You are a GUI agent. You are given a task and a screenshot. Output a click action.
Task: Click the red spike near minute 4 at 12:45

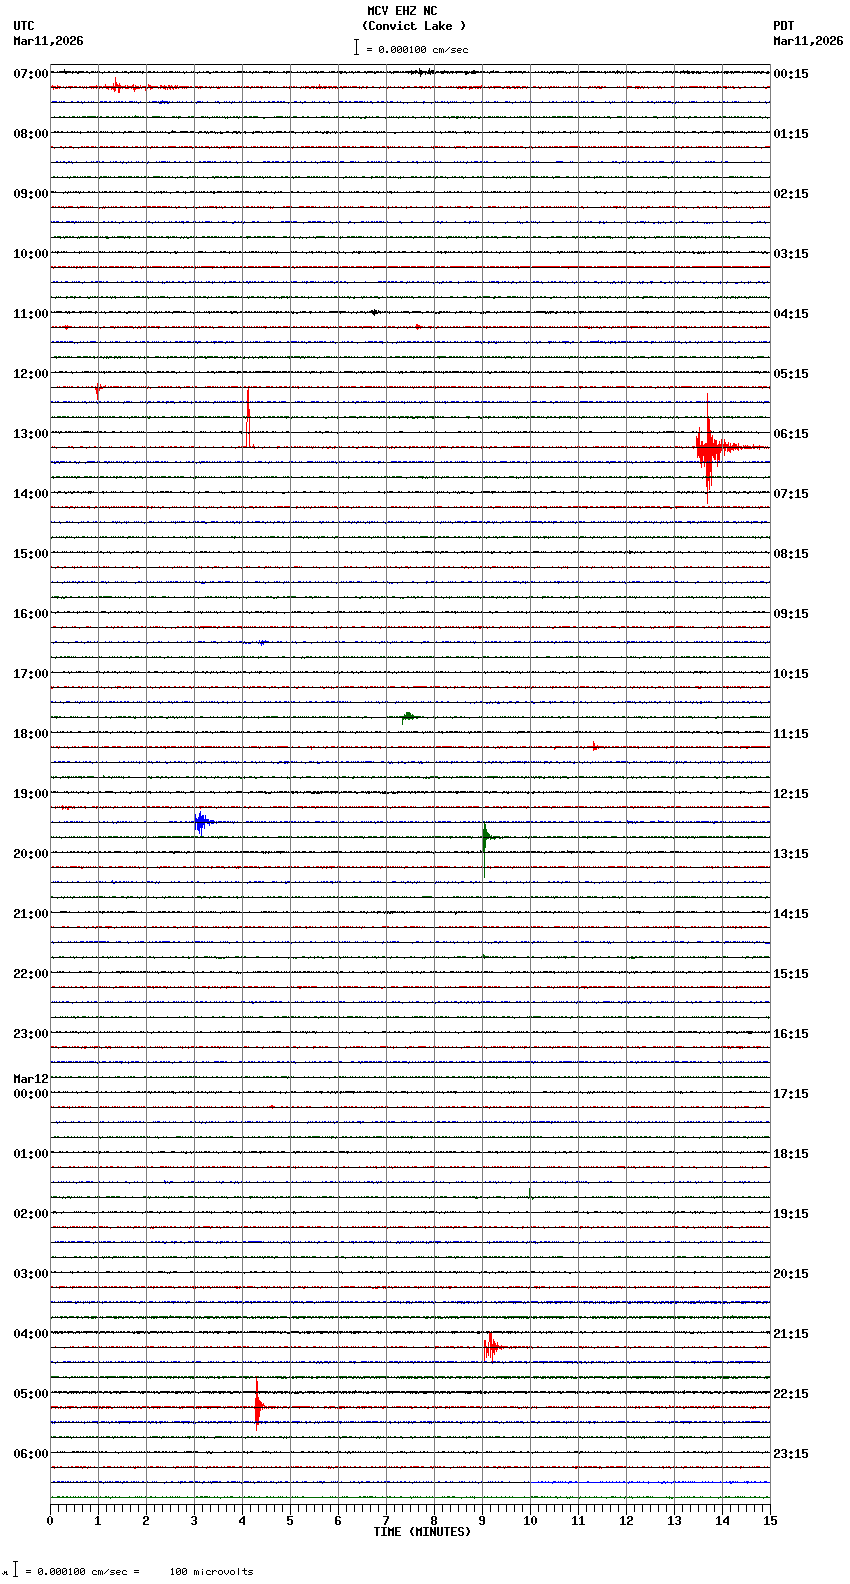pos(248,418)
